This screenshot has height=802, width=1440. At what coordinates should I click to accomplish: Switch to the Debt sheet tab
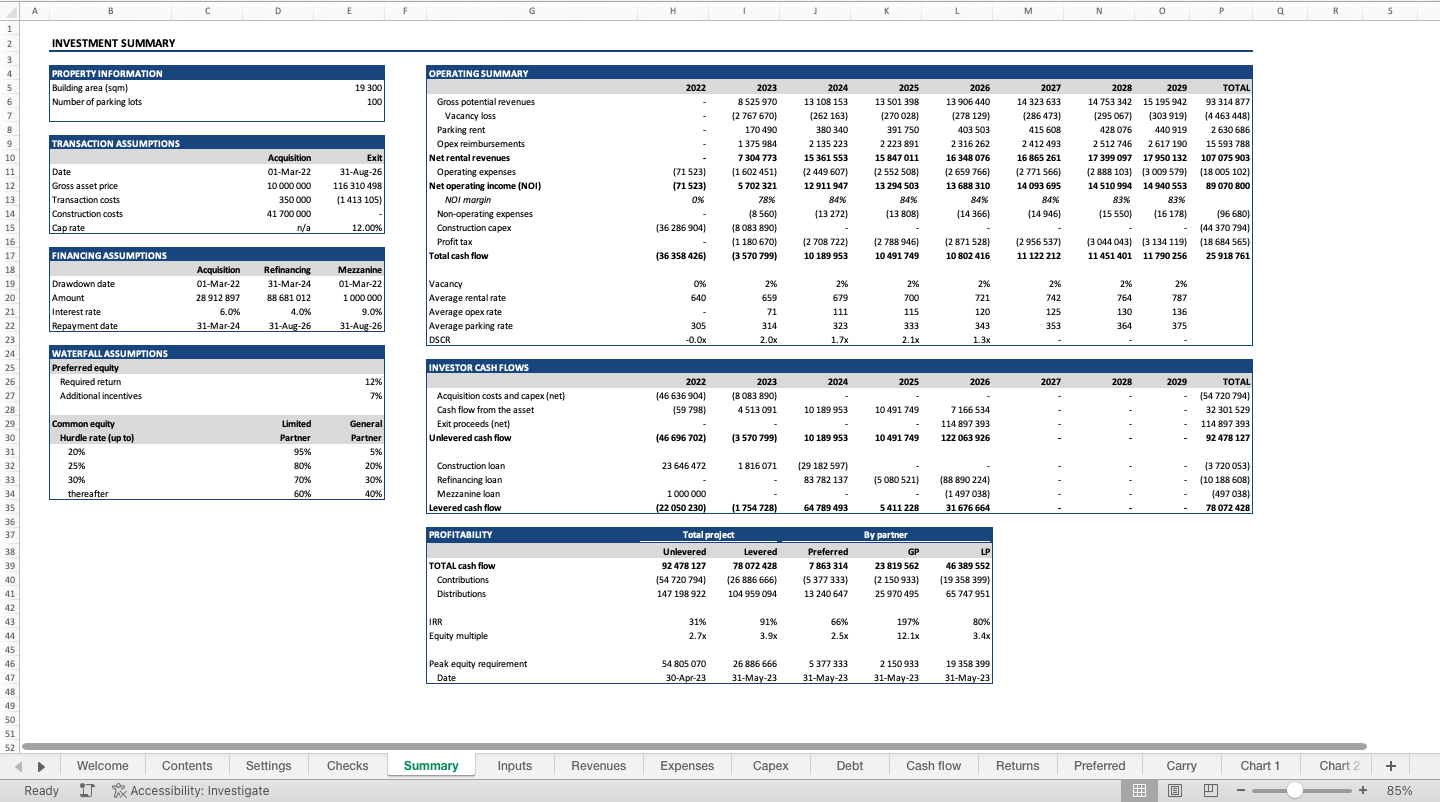(x=849, y=765)
